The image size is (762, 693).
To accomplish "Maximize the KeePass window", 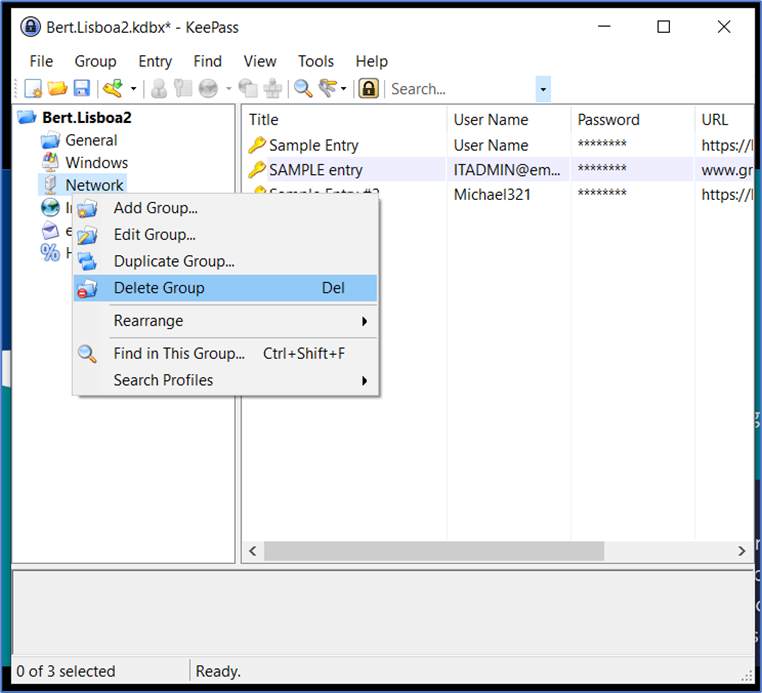I will (x=664, y=27).
